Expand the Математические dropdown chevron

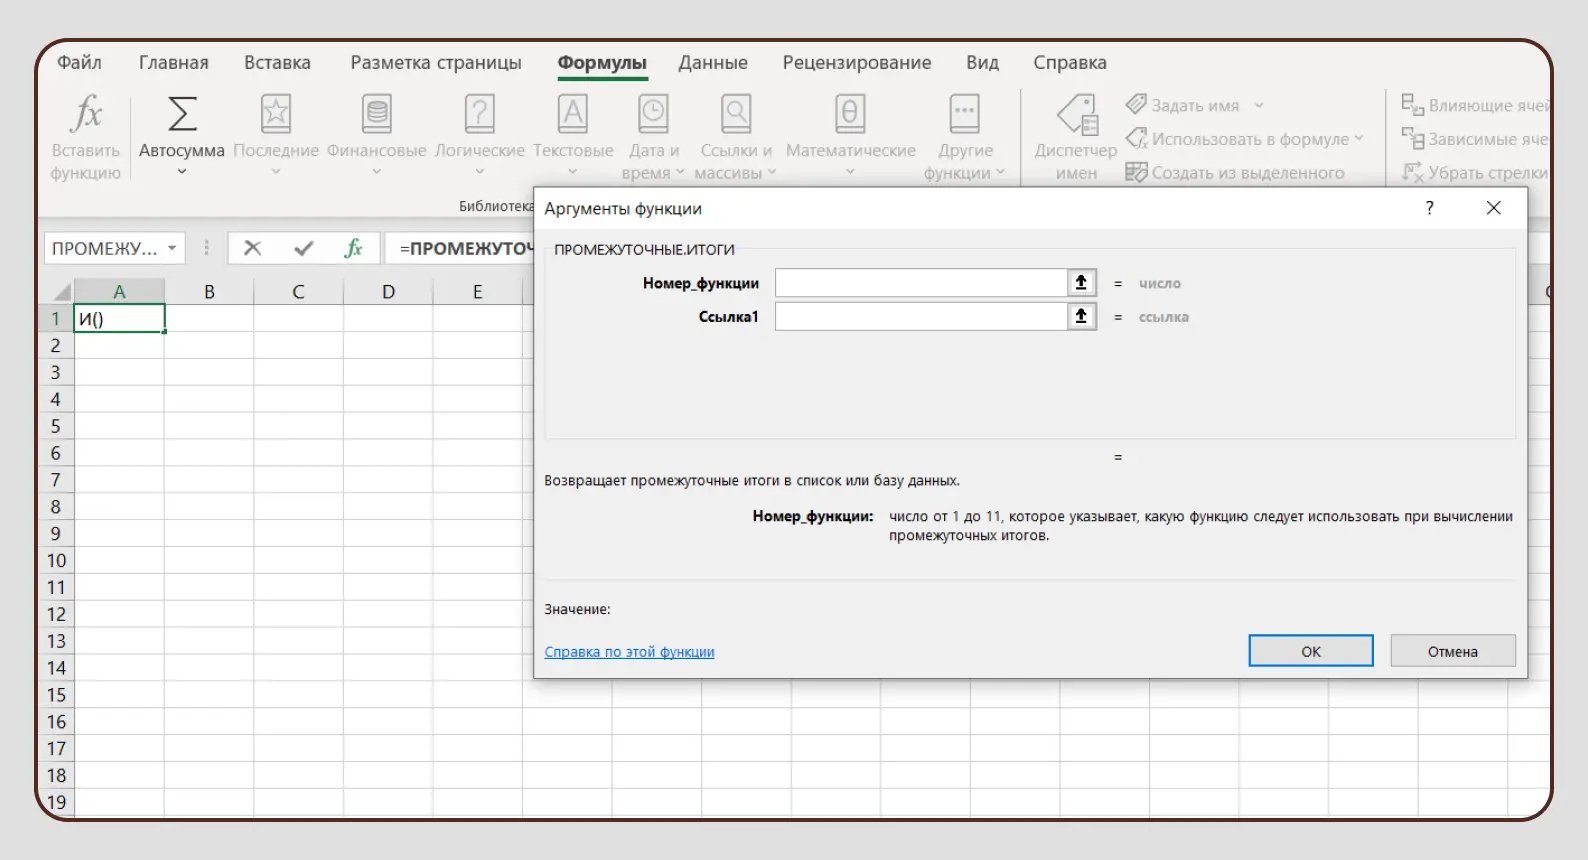[x=850, y=172]
